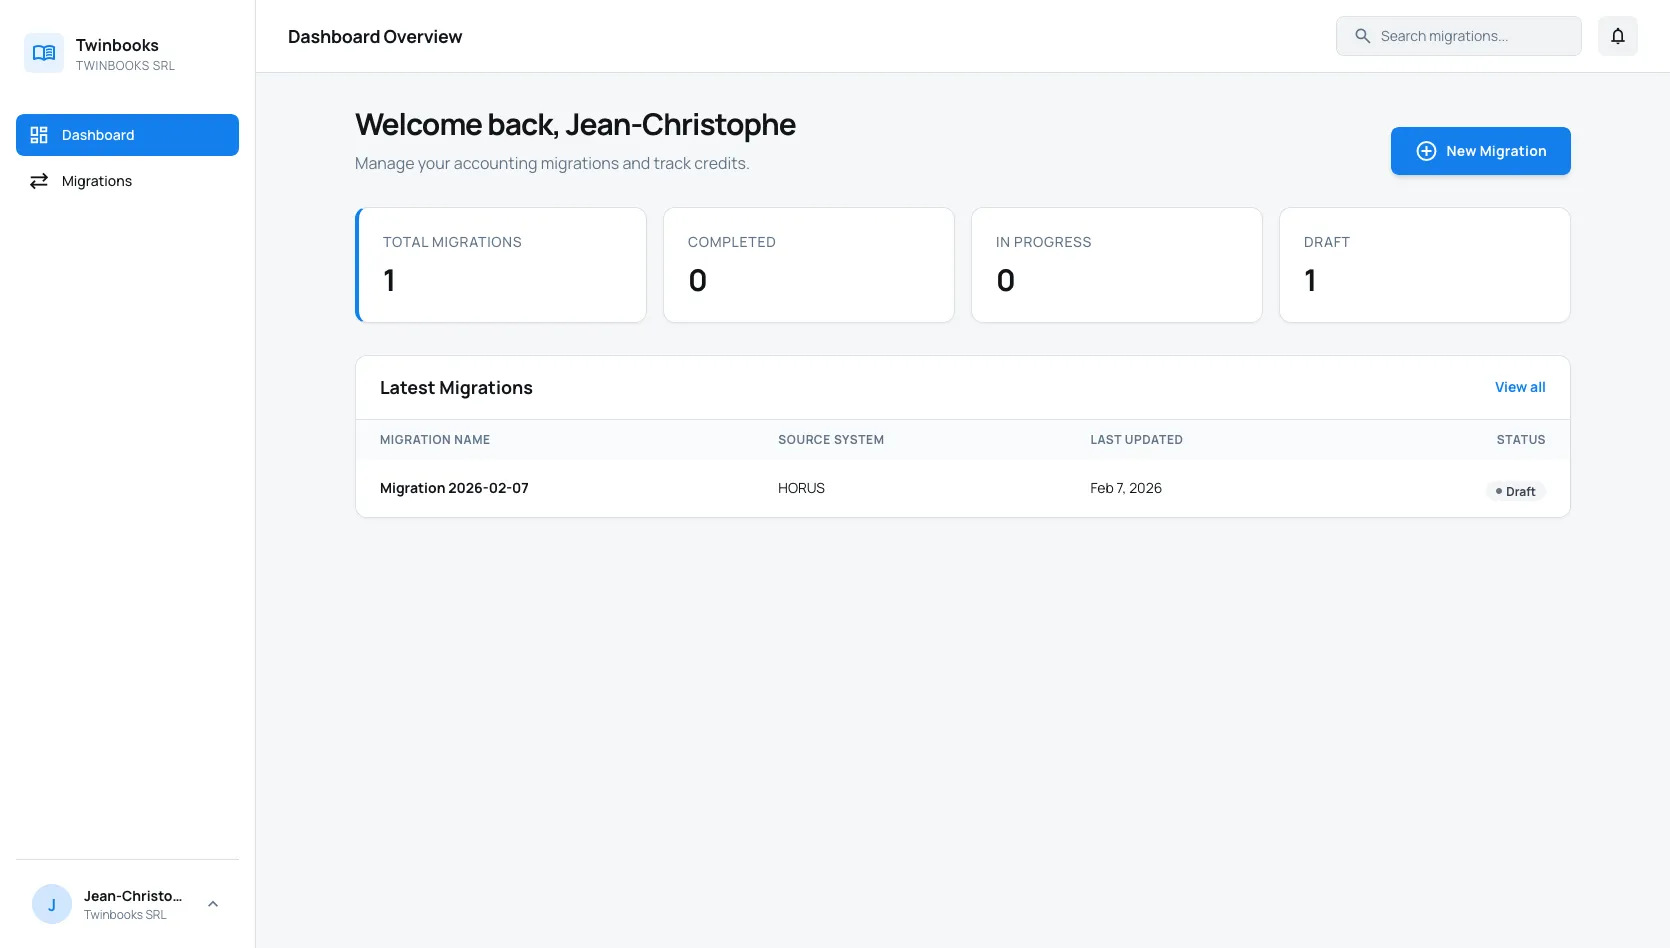Open View all migrations link
Image resolution: width=1670 pixels, height=948 pixels.
point(1520,387)
